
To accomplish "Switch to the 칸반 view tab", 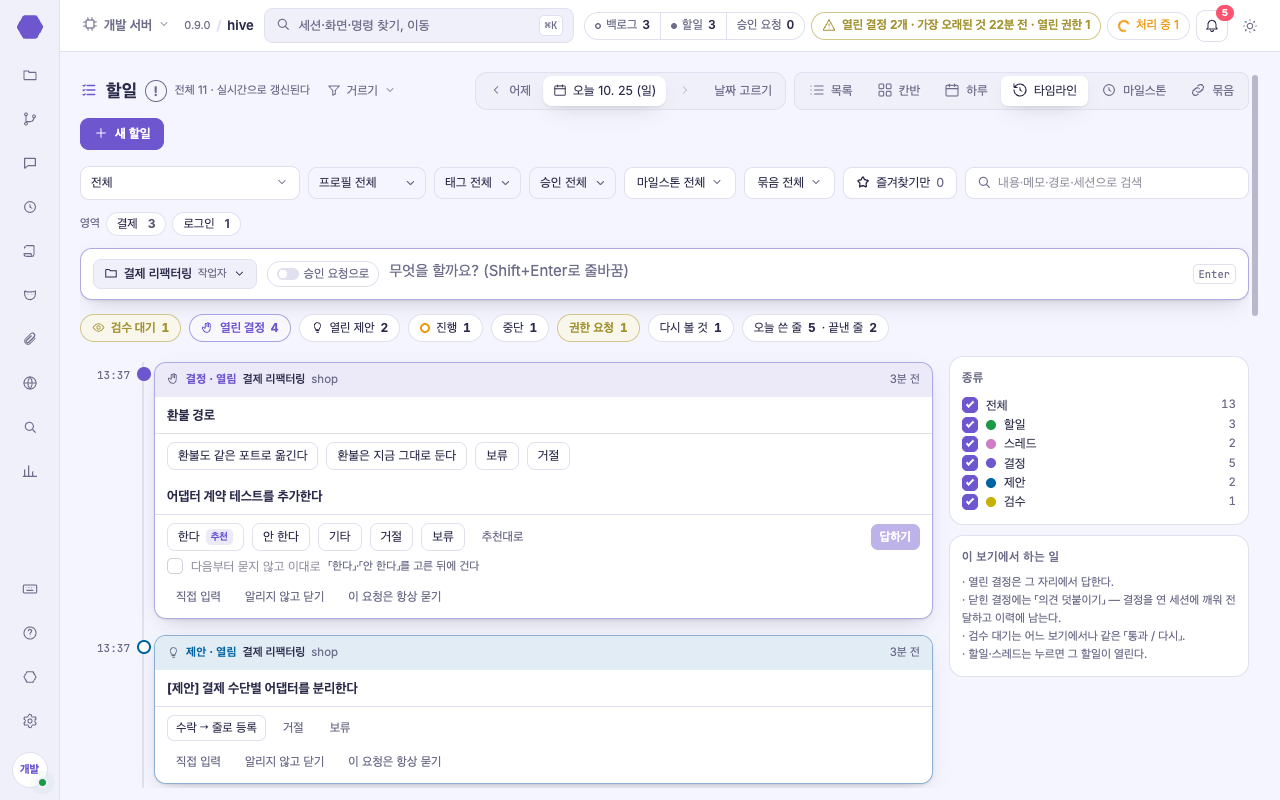I will pos(899,90).
